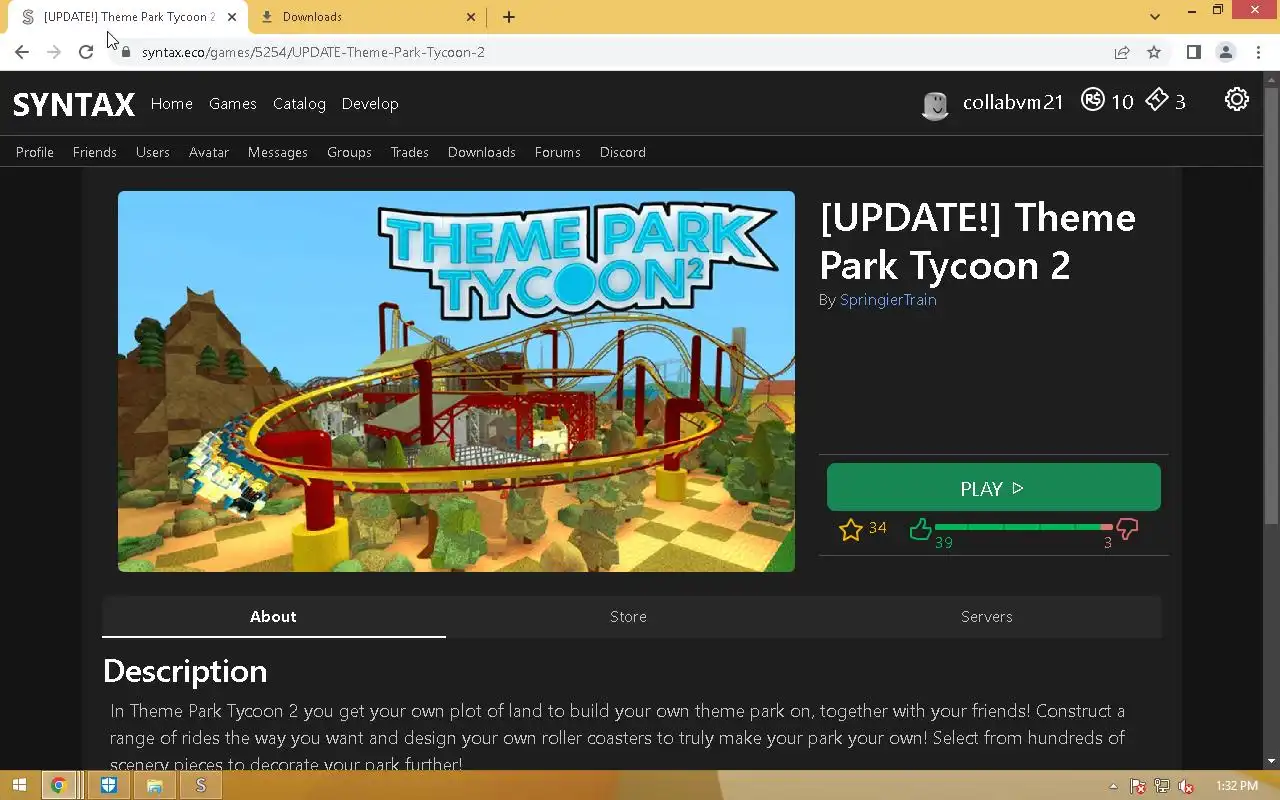
Task: Share this page icon in address bar
Action: point(1122,52)
